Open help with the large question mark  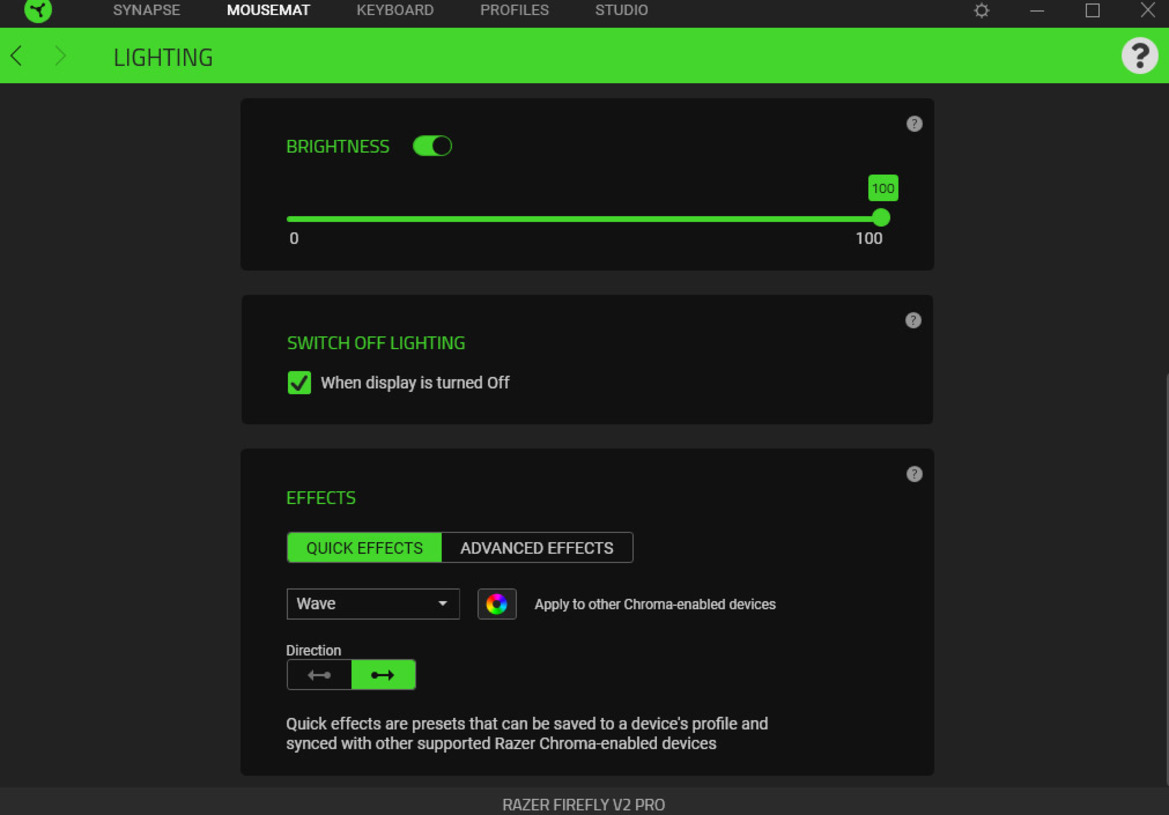(x=1140, y=55)
